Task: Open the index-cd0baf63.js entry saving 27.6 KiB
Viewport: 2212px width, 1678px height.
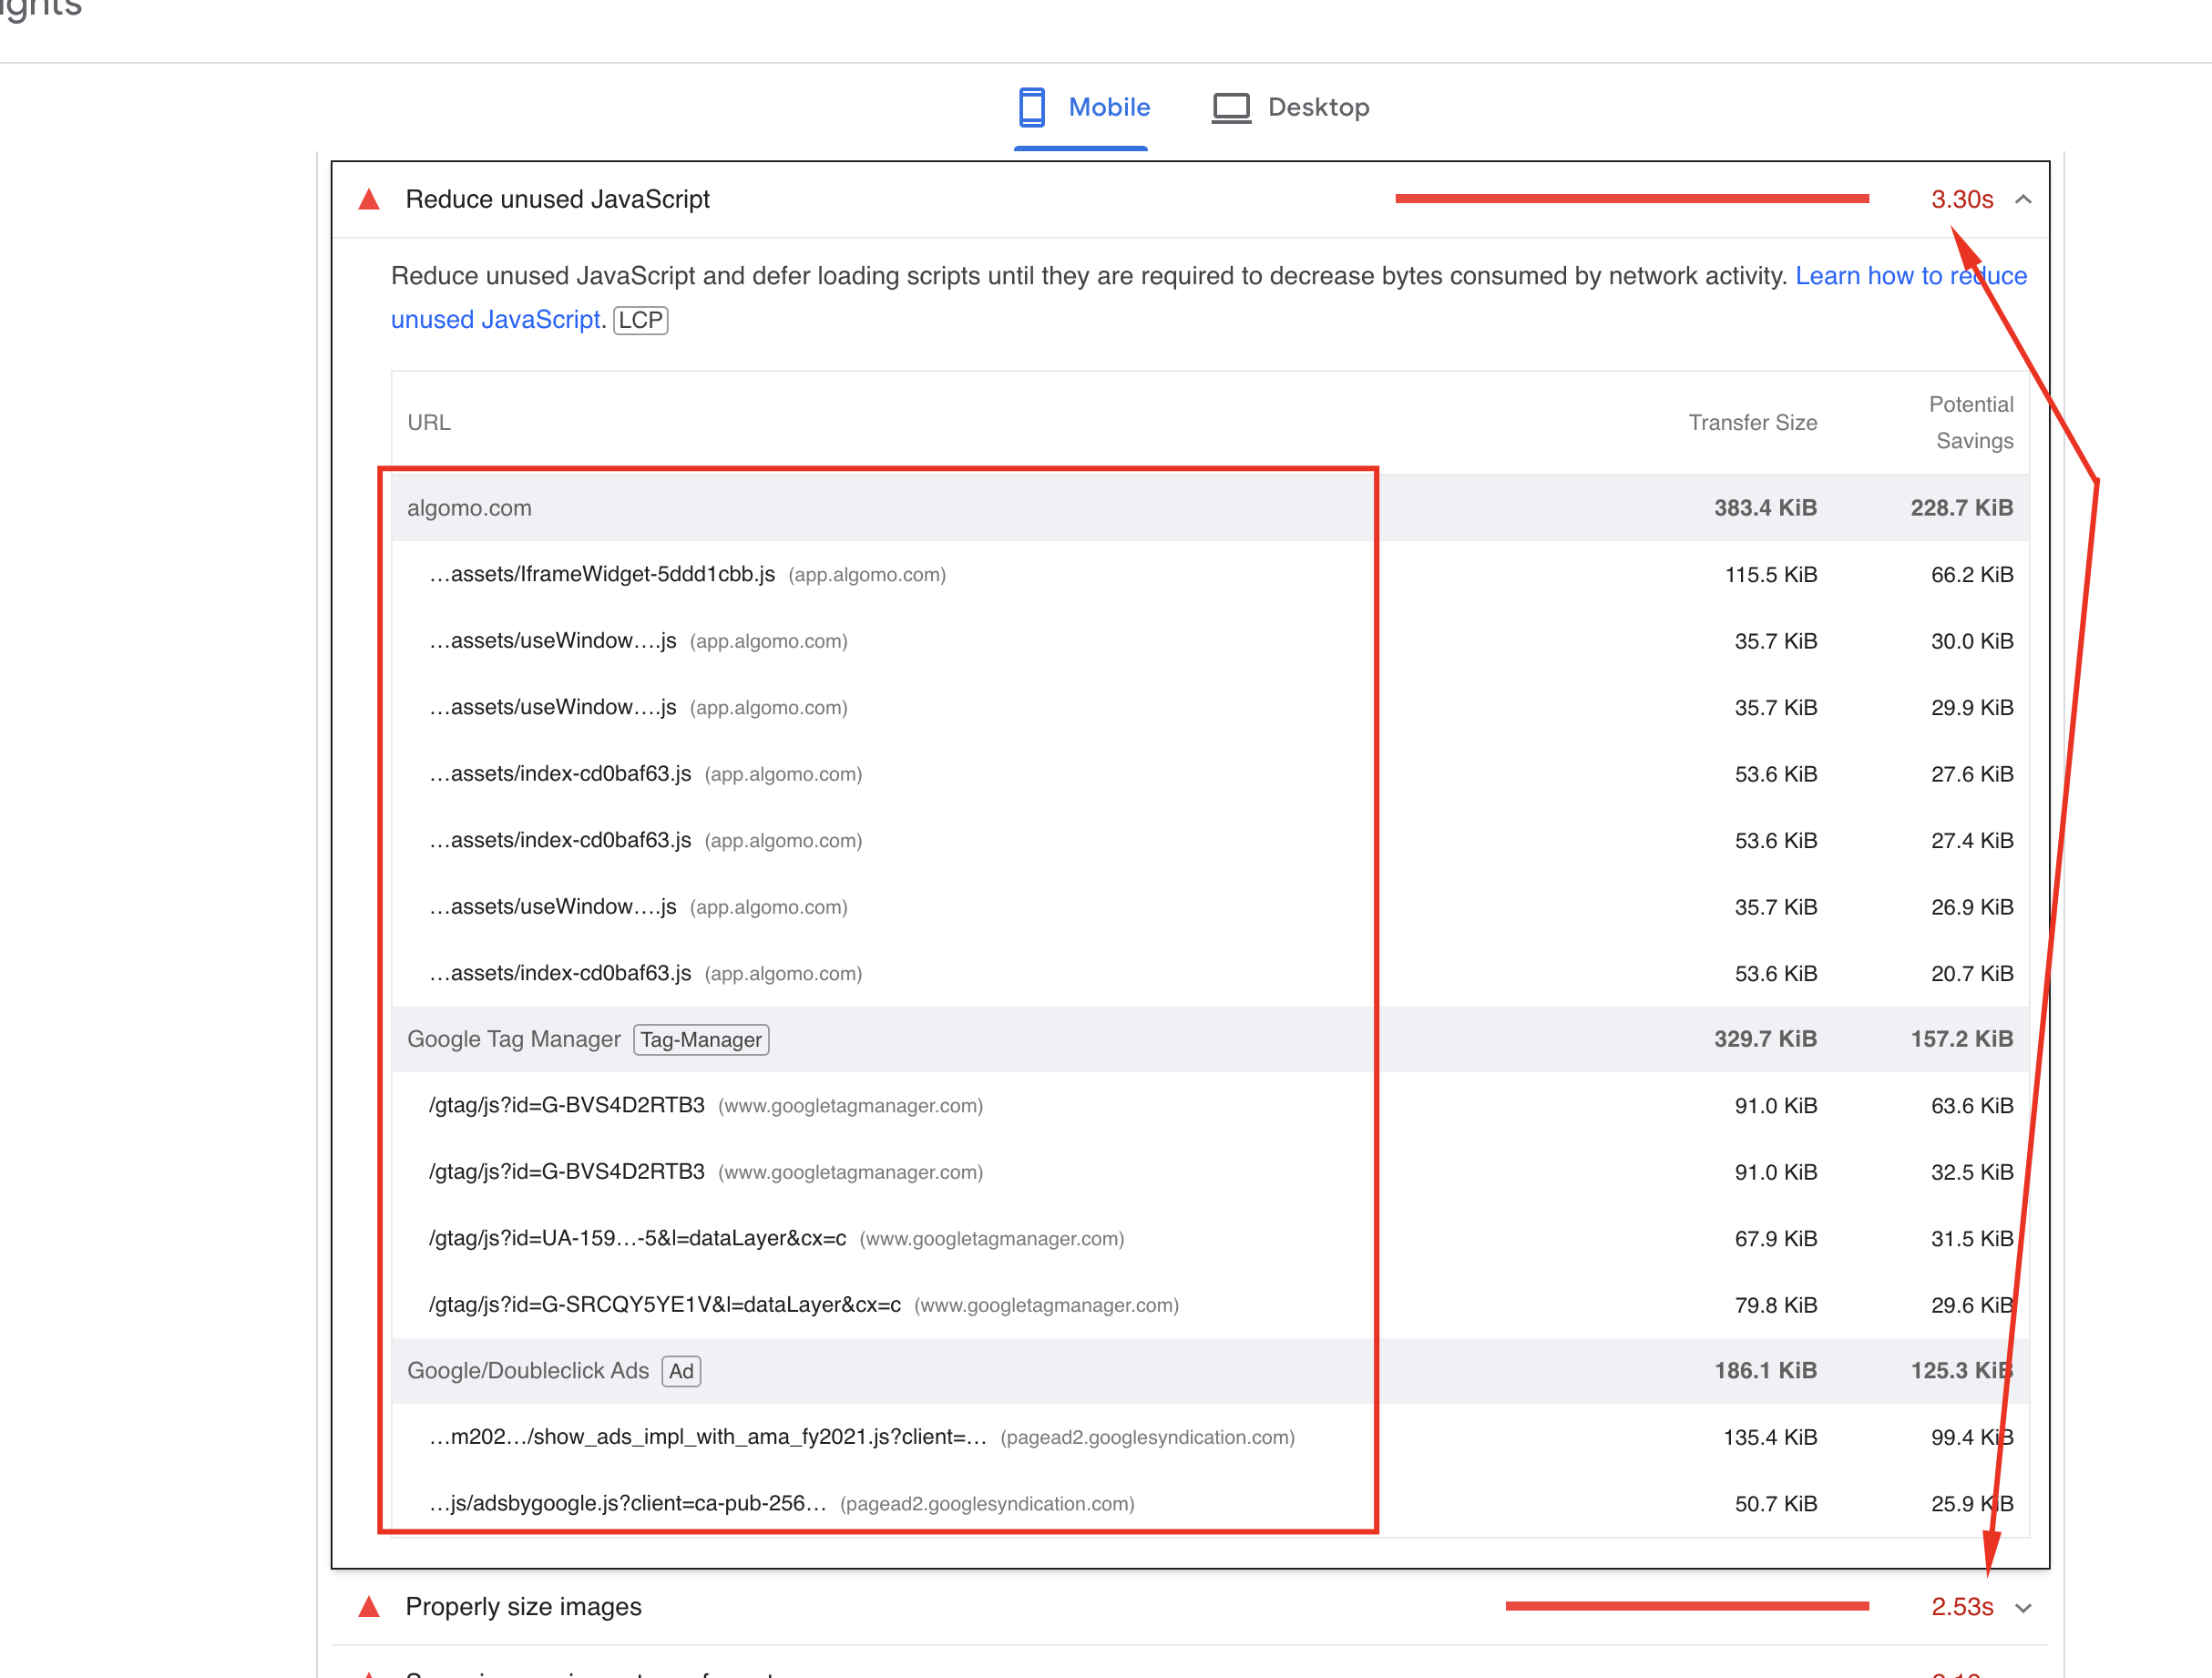Action: [560, 773]
